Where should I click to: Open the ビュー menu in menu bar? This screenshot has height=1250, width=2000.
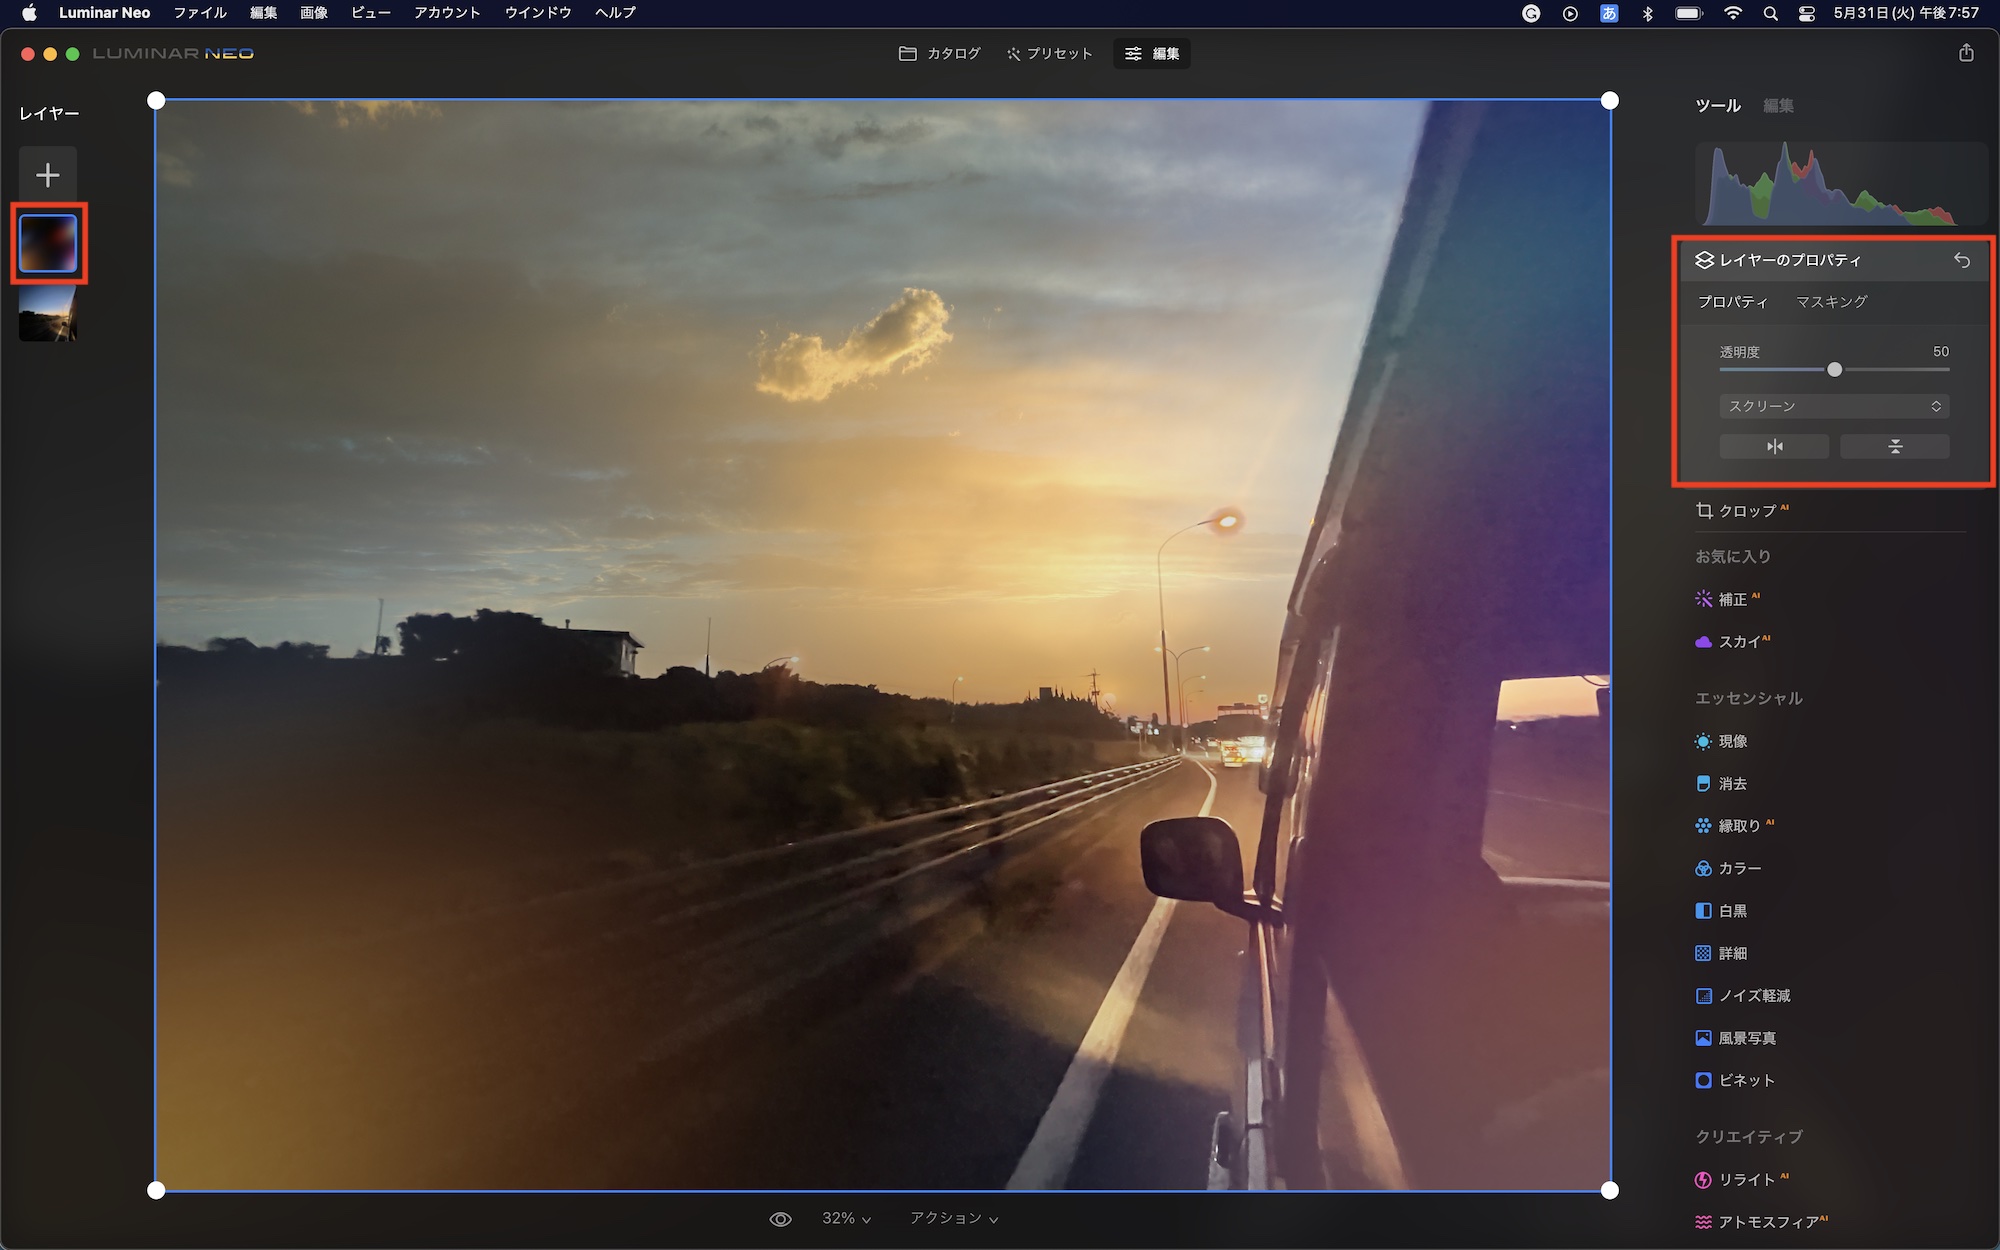(370, 13)
